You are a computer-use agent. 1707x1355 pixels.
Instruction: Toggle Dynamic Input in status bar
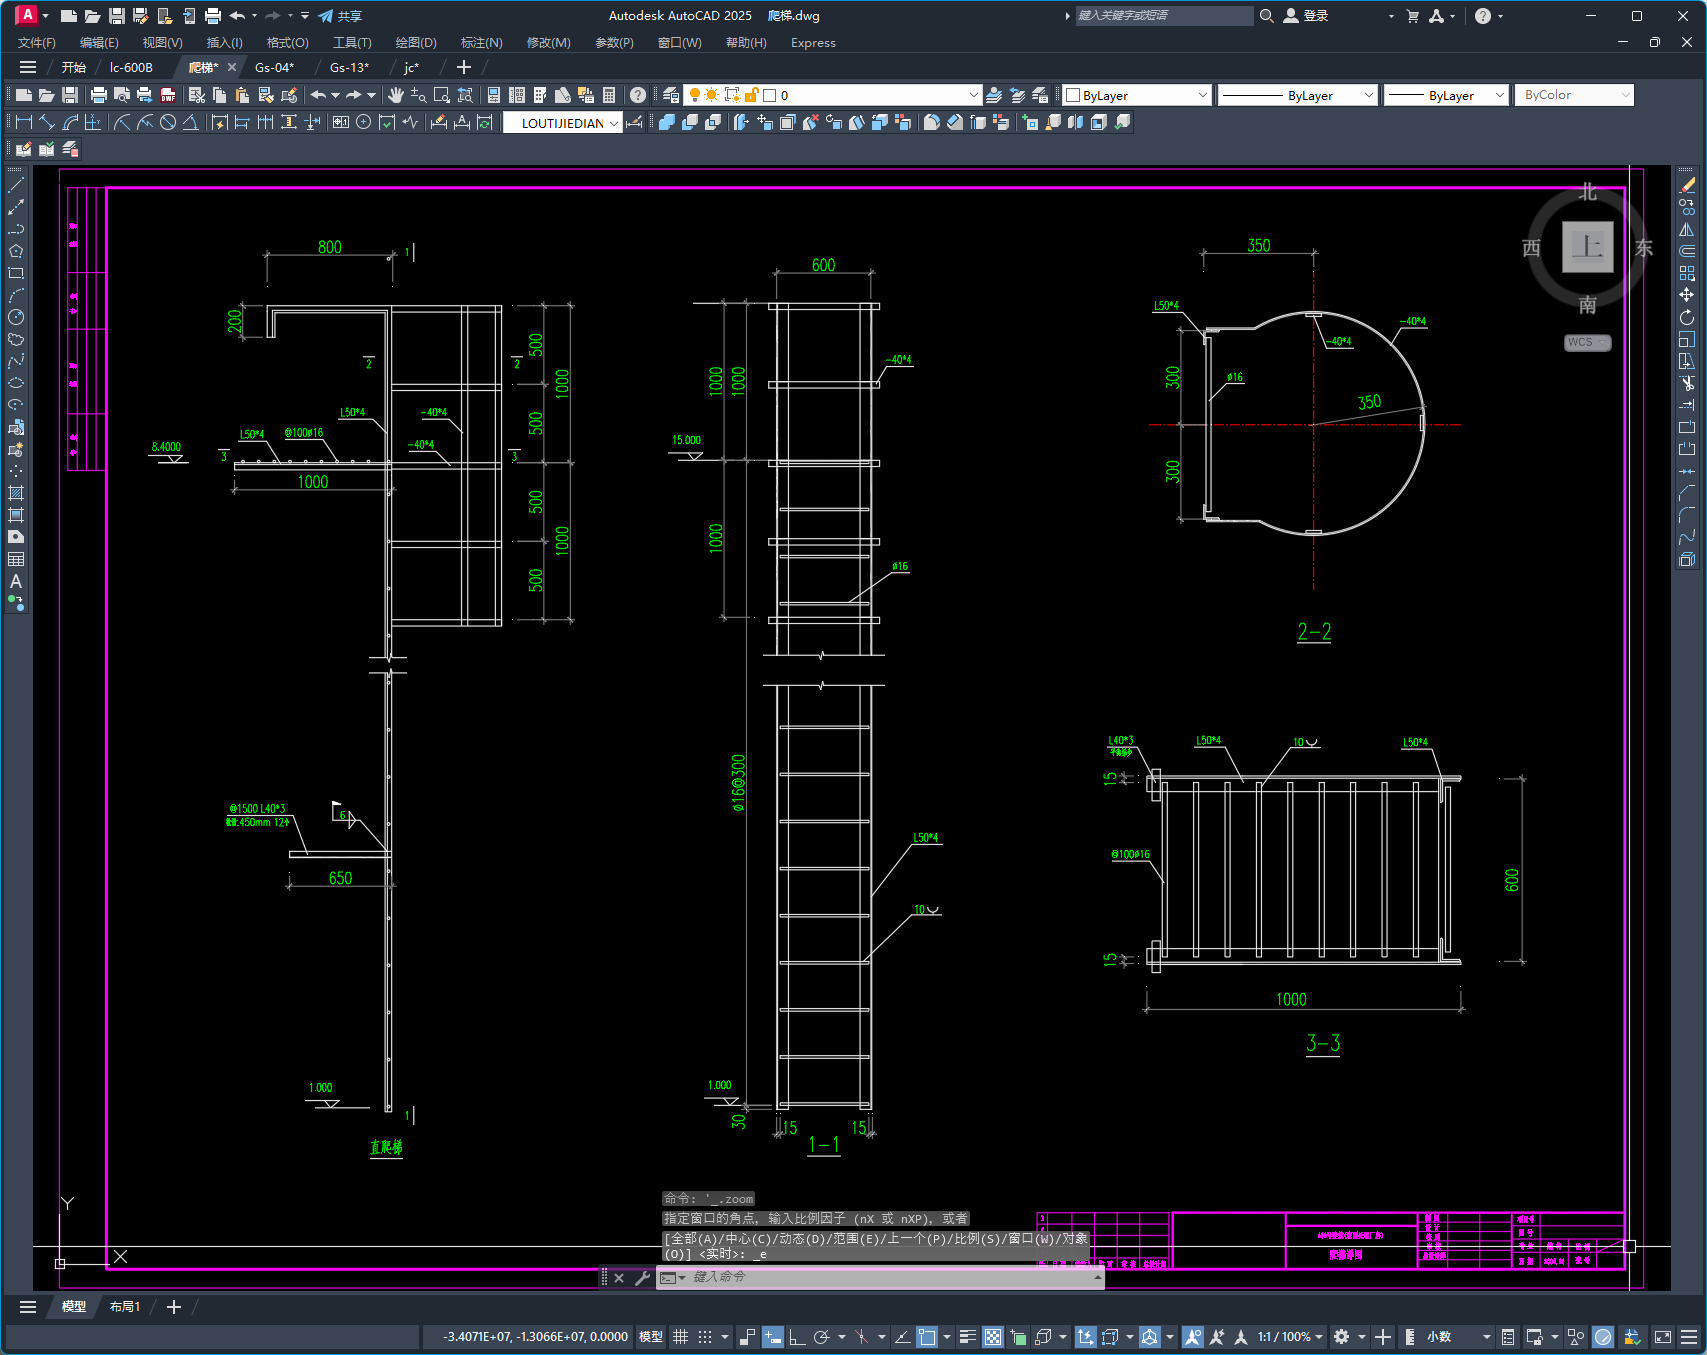(x=772, y=1337)
